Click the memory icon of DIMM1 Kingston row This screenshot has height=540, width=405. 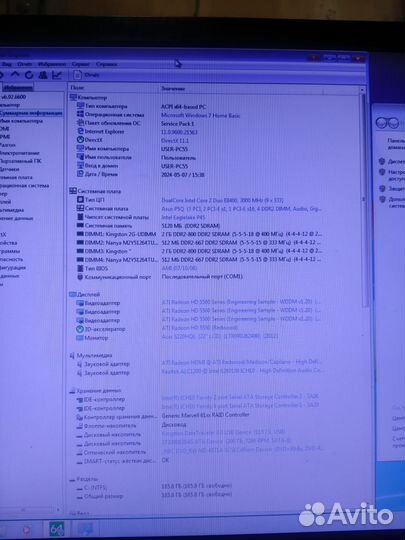(80, 234)
